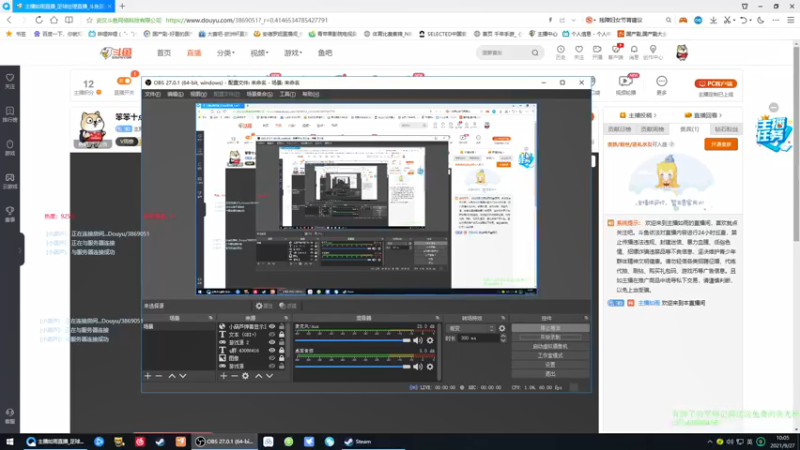The height and width of the screenshot is (450, 800).
Task: Toggle lock on 图像 source
Action: click(282, 358)
